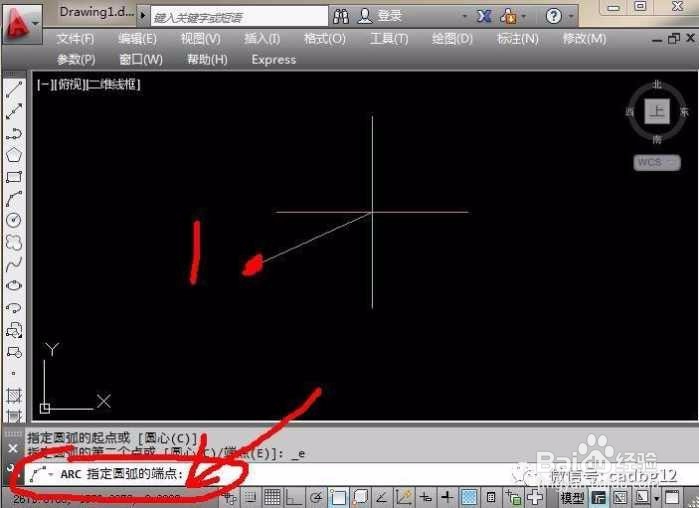Toggle Grid Display in status bar
The width and height of the screenshot is (699, 508).
coord(272,497)
